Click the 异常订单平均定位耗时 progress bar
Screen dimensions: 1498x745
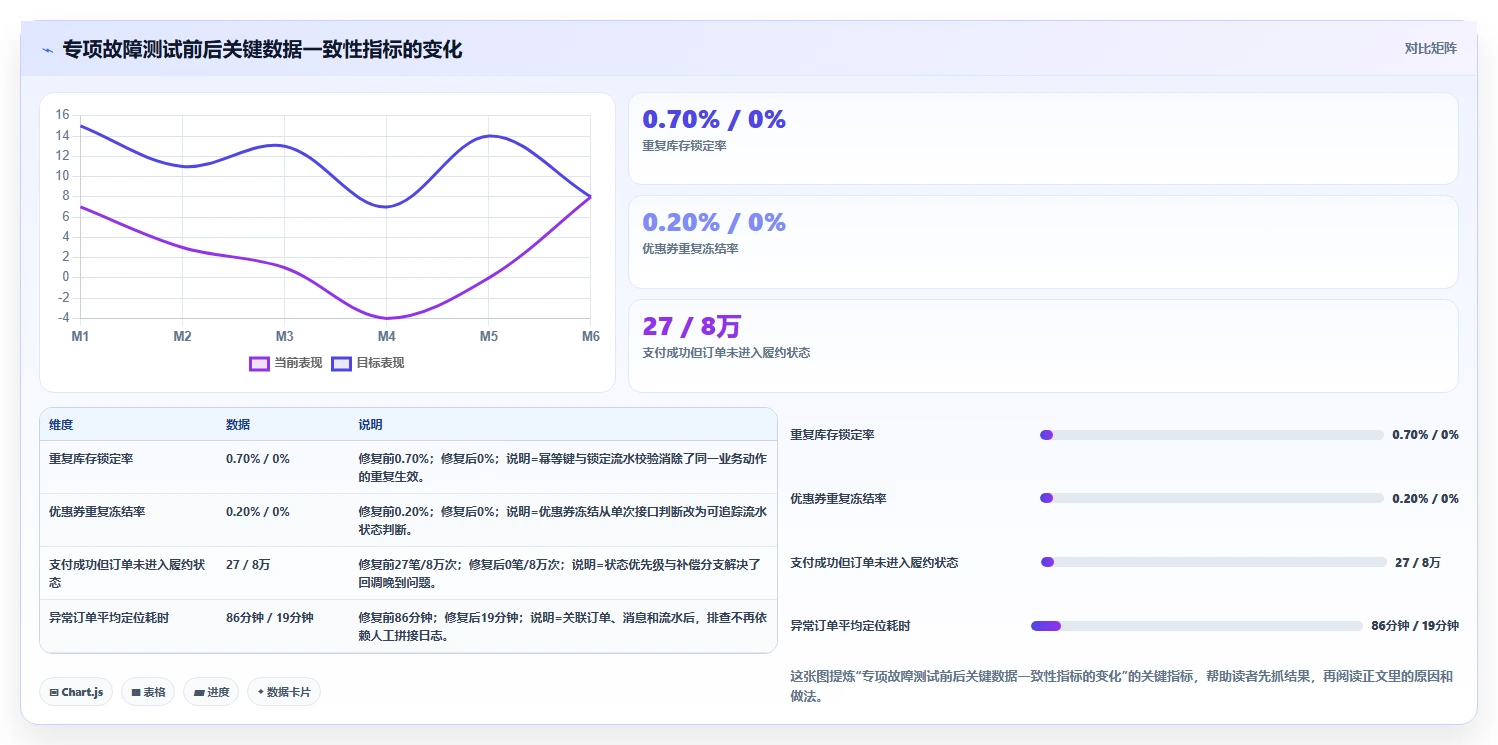click(x=1197, y=626)
